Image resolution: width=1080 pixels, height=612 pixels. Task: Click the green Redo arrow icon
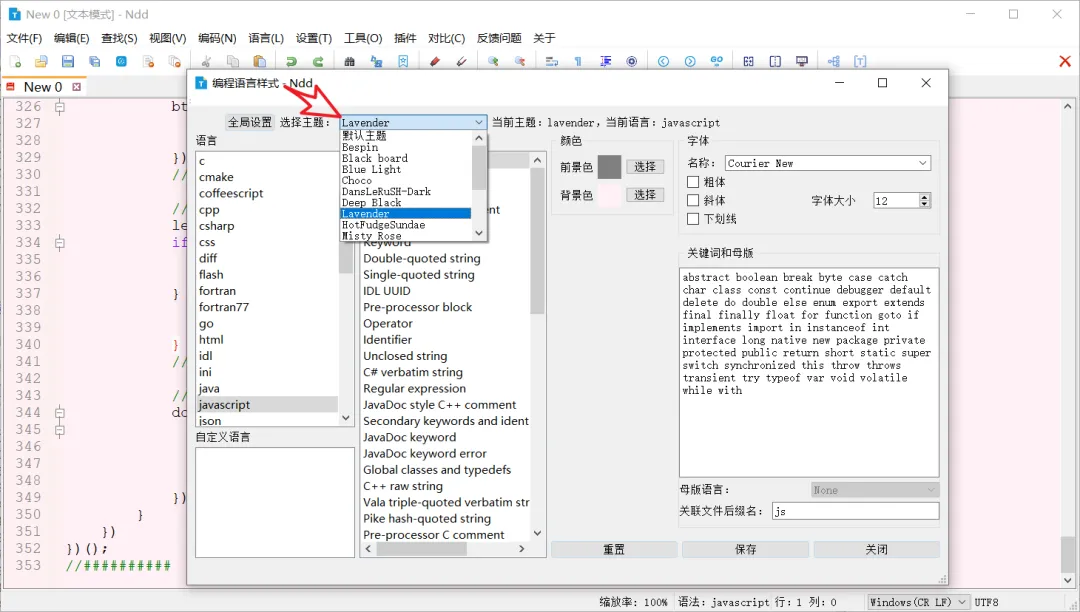click(318, 61)
